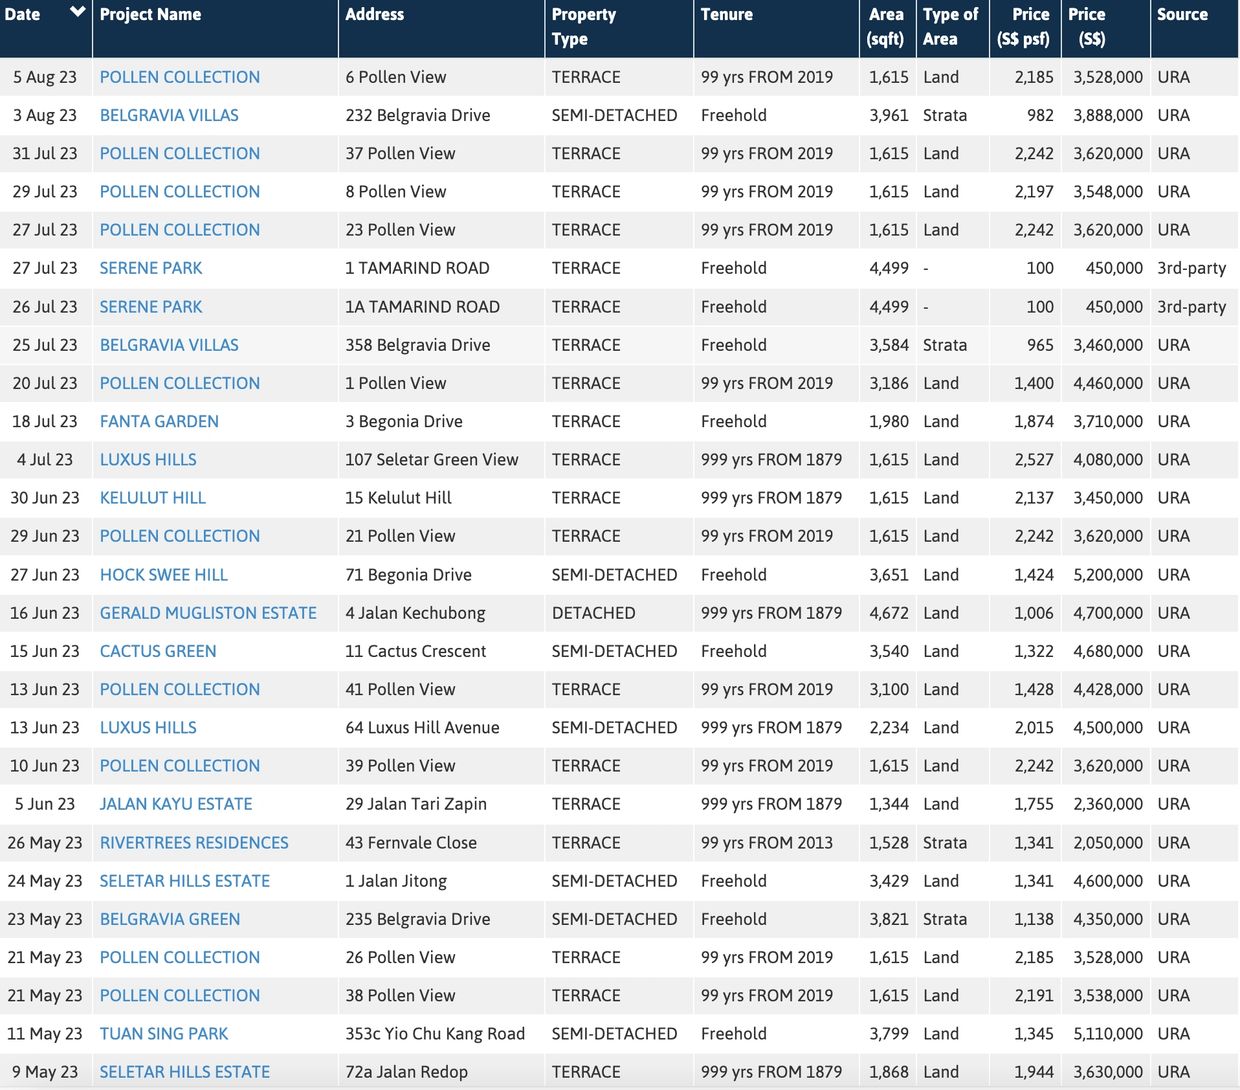The width and height of the screenshot is (1240, 1090).
Task: Open the TUAN SING PARK project link
Action: [164, 1033]
